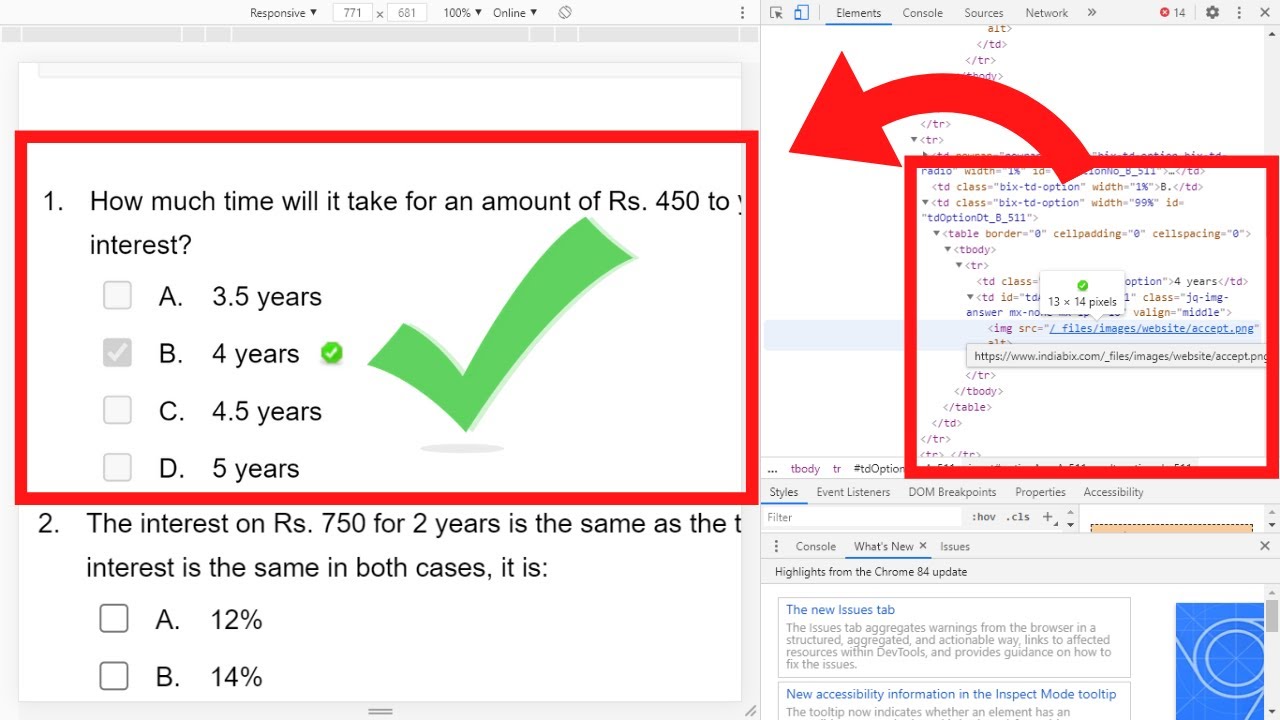The height and width of the screenshot is (720, 1280).
Task: Focus the Styles Filter input
Action: pos(862,517)
